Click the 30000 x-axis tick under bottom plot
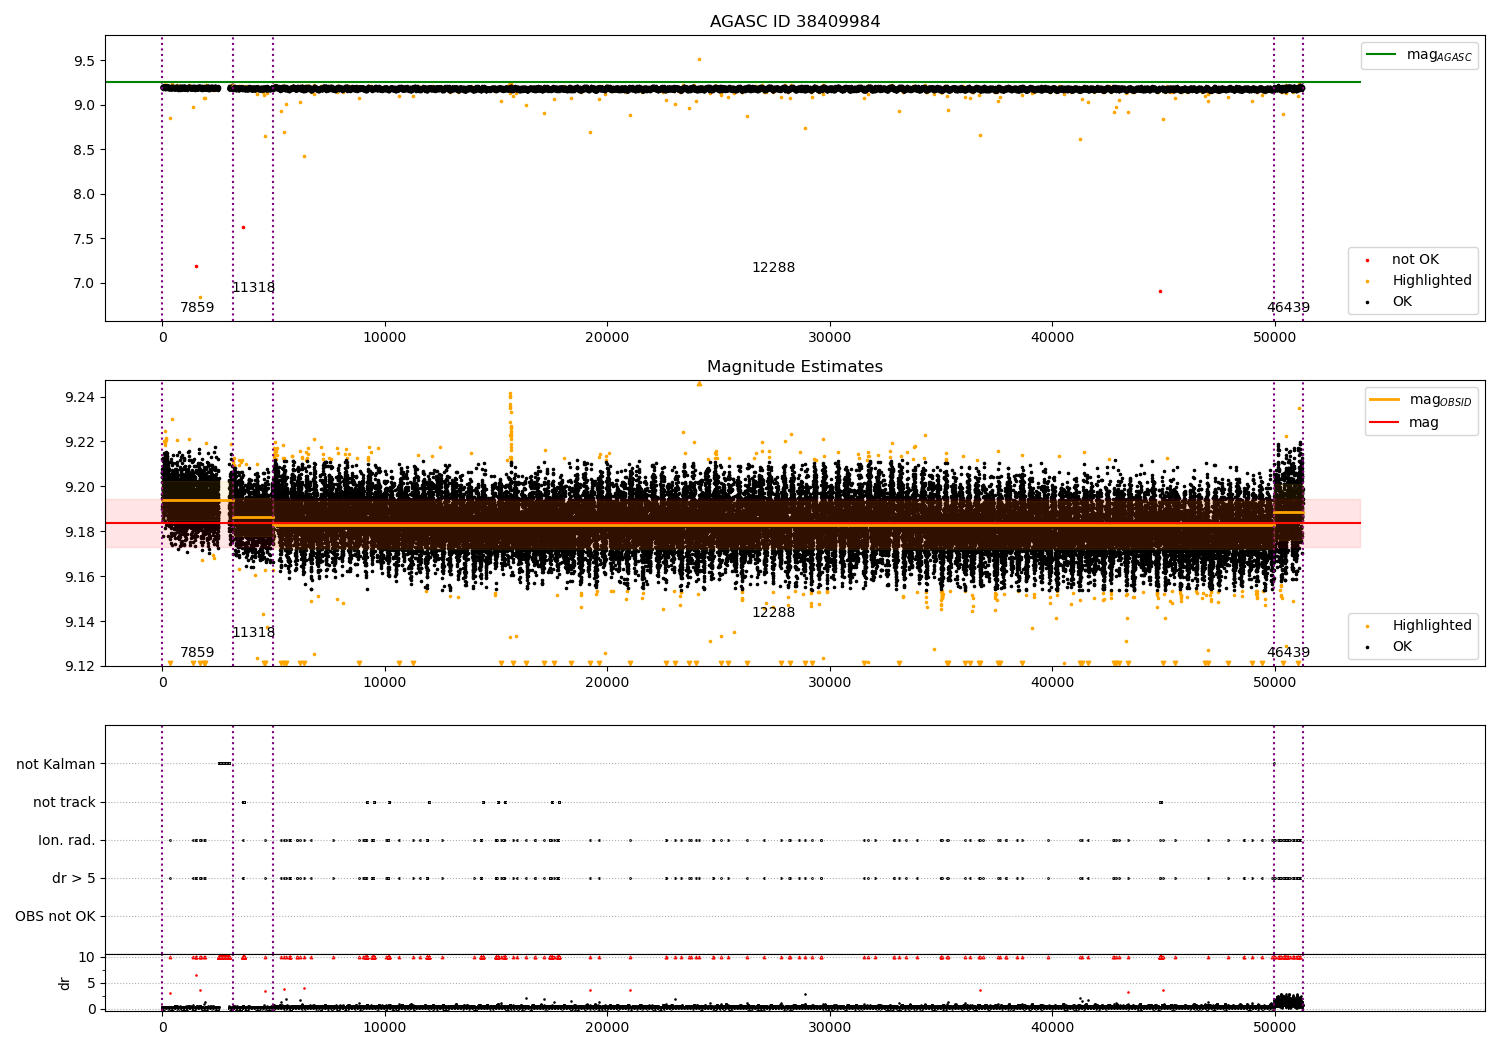 point(830,1027)
